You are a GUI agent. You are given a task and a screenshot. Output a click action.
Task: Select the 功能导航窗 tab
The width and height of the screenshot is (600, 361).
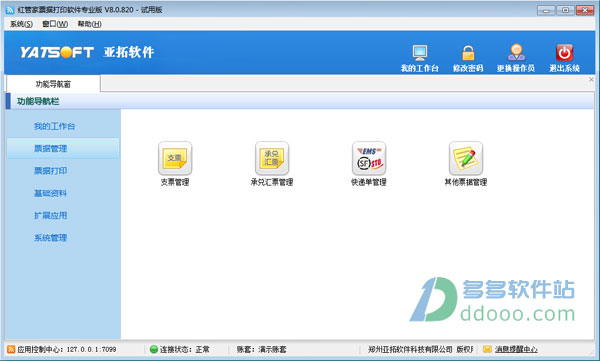click(x=53, y=84)
